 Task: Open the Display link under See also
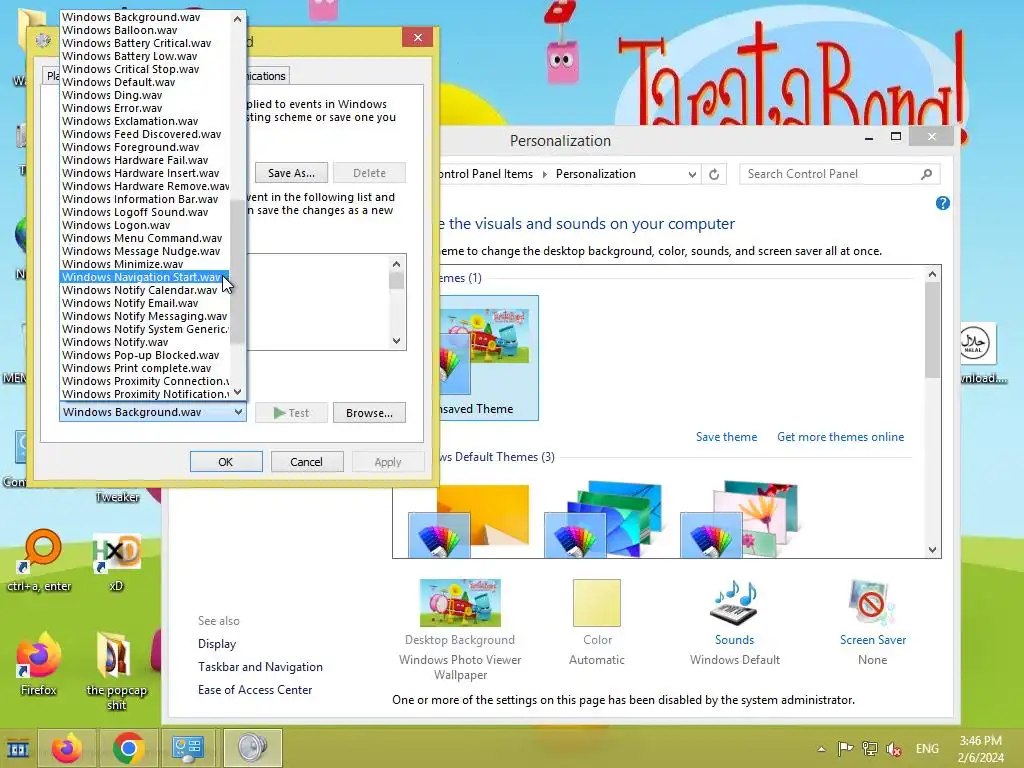tap(217, 644)
